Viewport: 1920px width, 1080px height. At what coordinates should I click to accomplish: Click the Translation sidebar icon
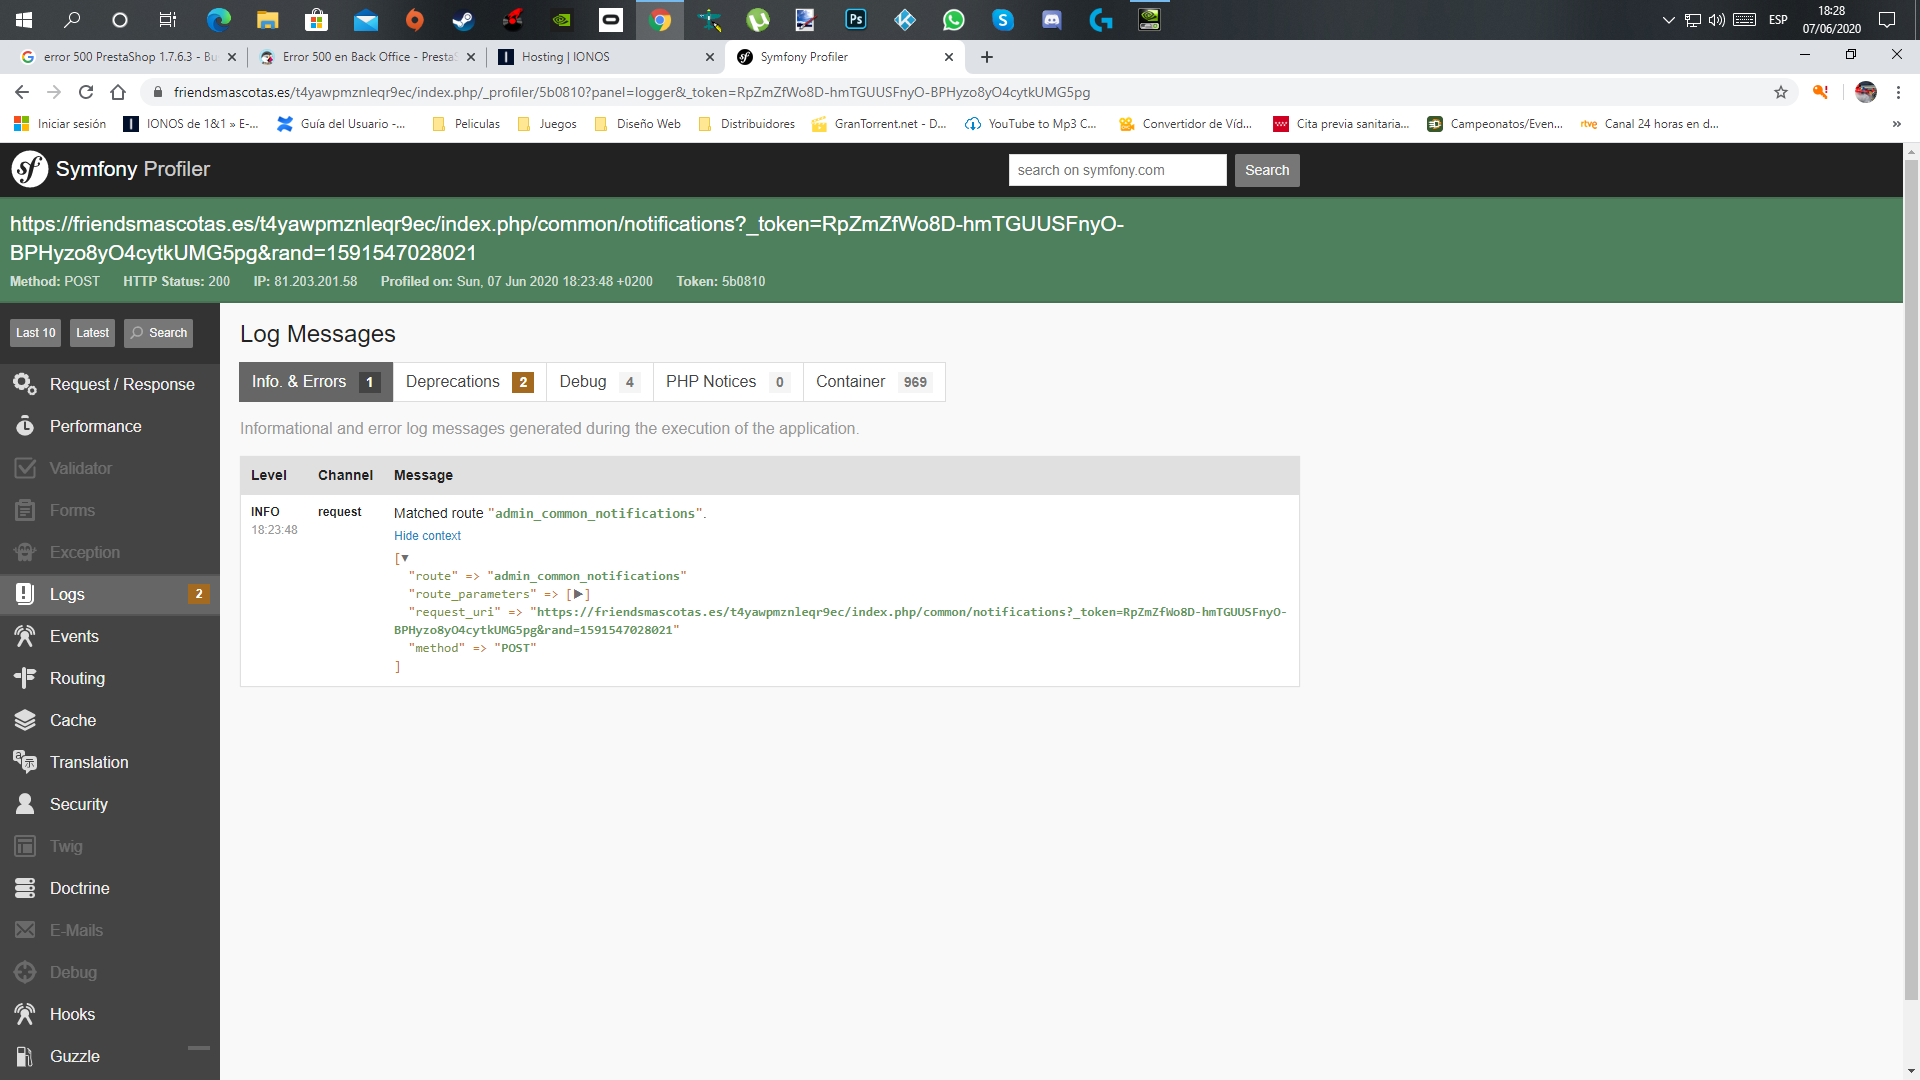coord(25,762)
